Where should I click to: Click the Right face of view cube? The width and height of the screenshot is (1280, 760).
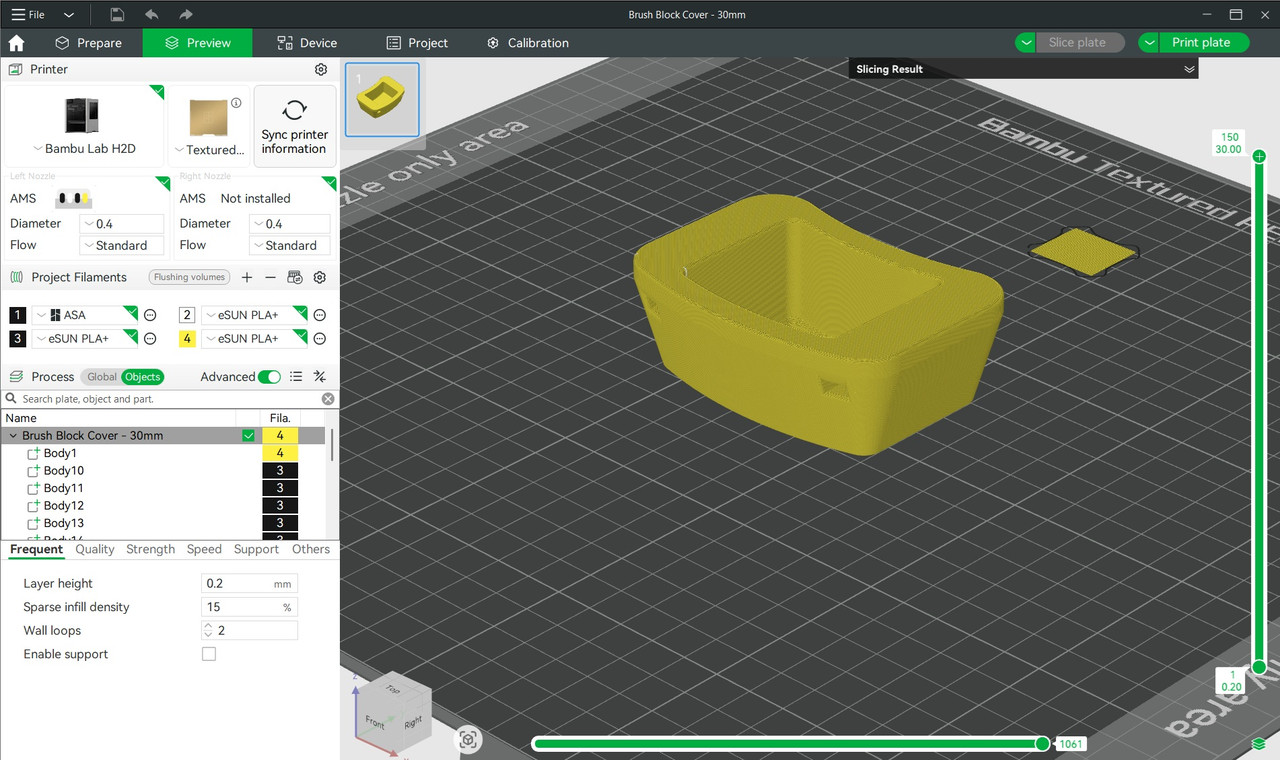[413, 721]
